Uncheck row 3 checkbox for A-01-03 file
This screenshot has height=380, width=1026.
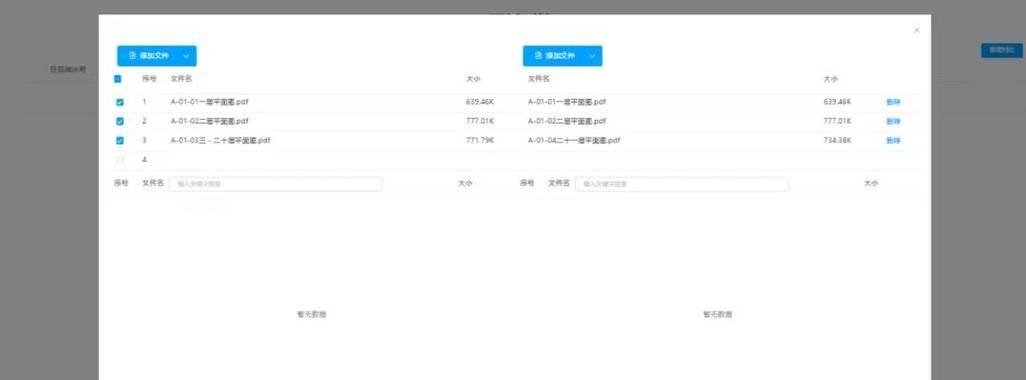point(120,141)
